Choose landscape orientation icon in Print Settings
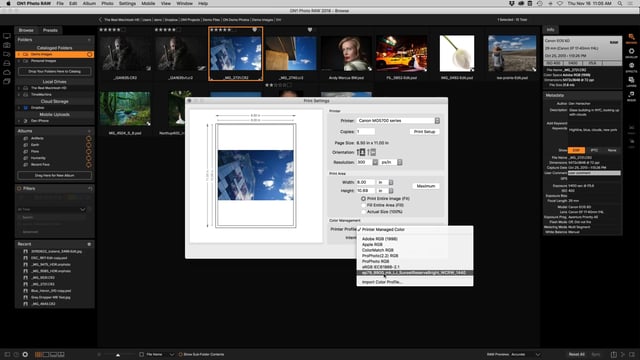Screen dimensions: 640x360 pyautogui.click(x=371, y=152)
